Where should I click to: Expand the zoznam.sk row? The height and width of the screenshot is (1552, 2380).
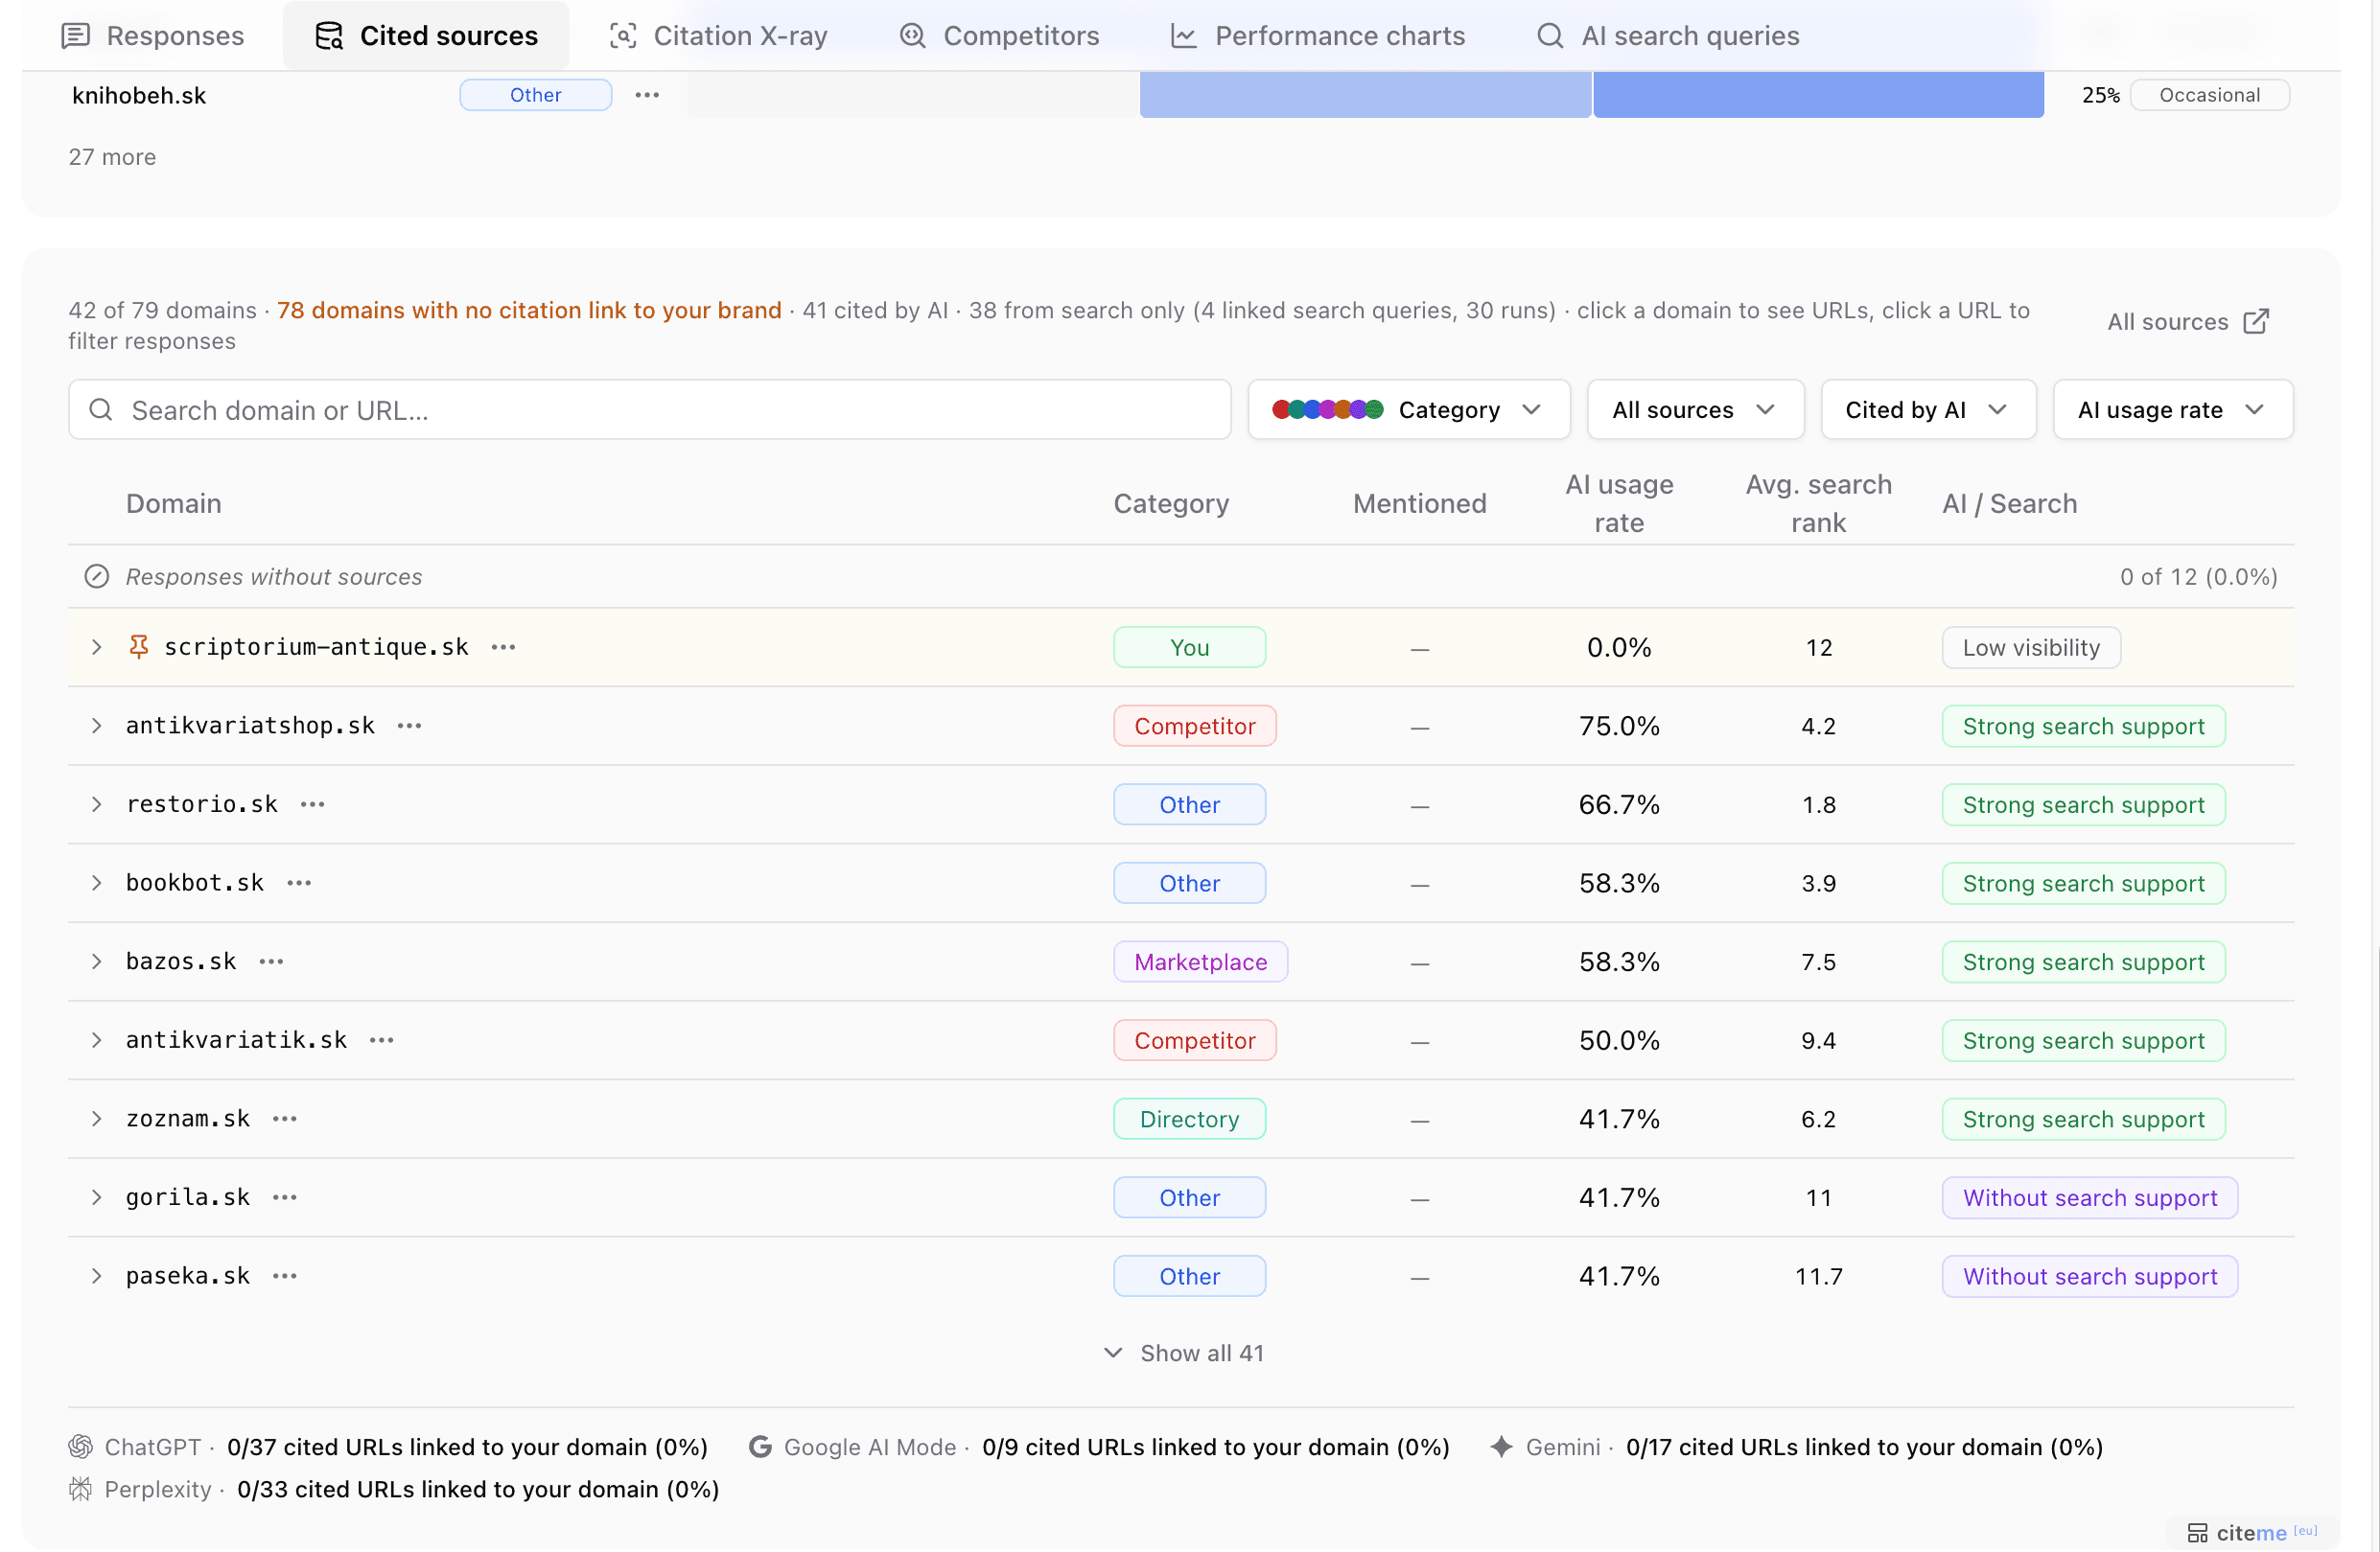point(96,1118)
